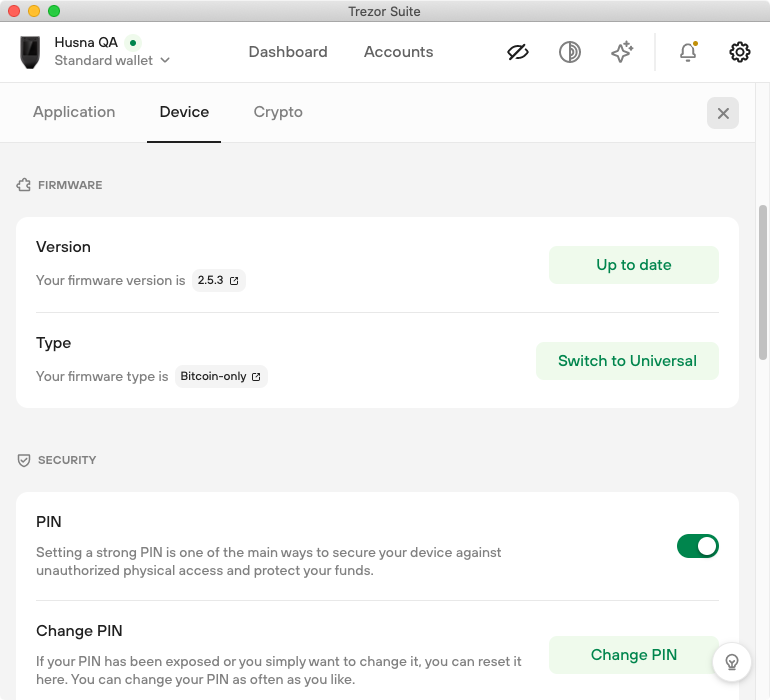
Task: Open settings gear icon
Action: click(x=740, y=52)
